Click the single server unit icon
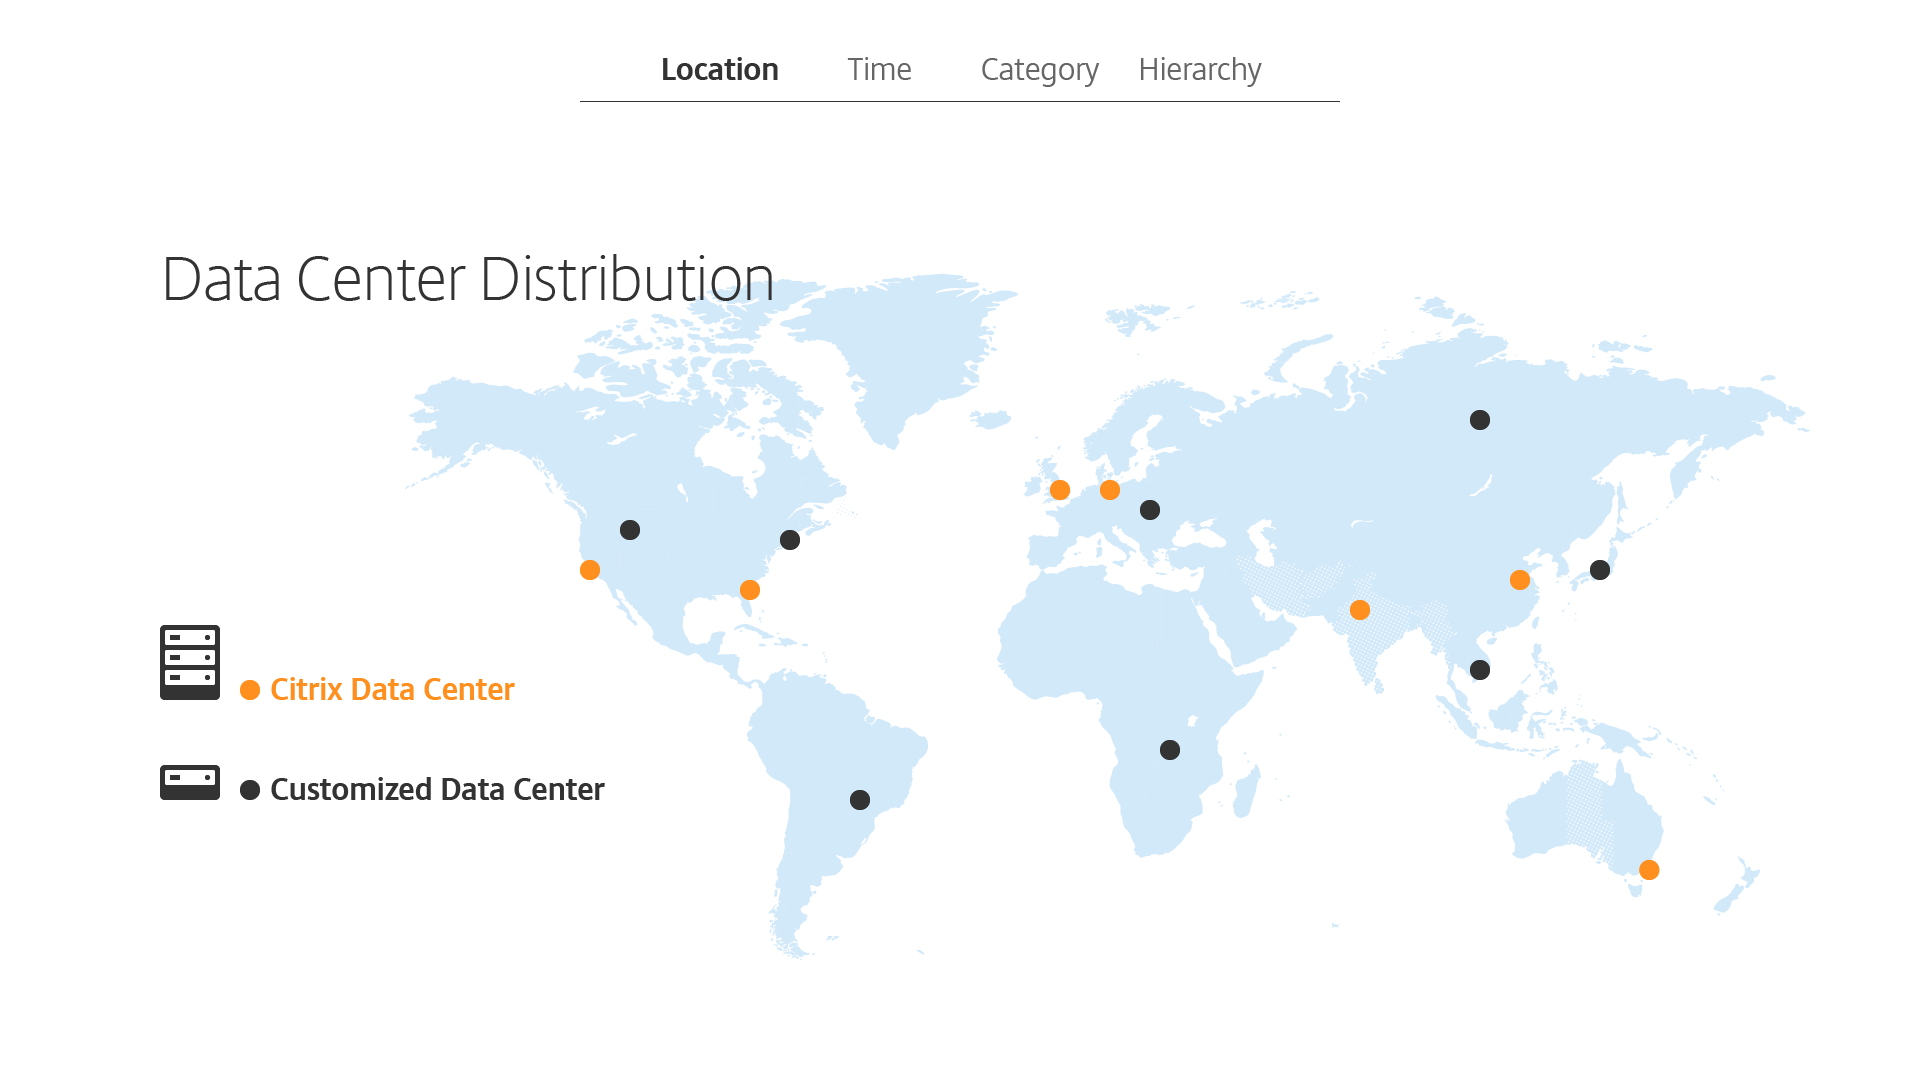Viewport: 1920px width, 1080px height. (190, 782)
